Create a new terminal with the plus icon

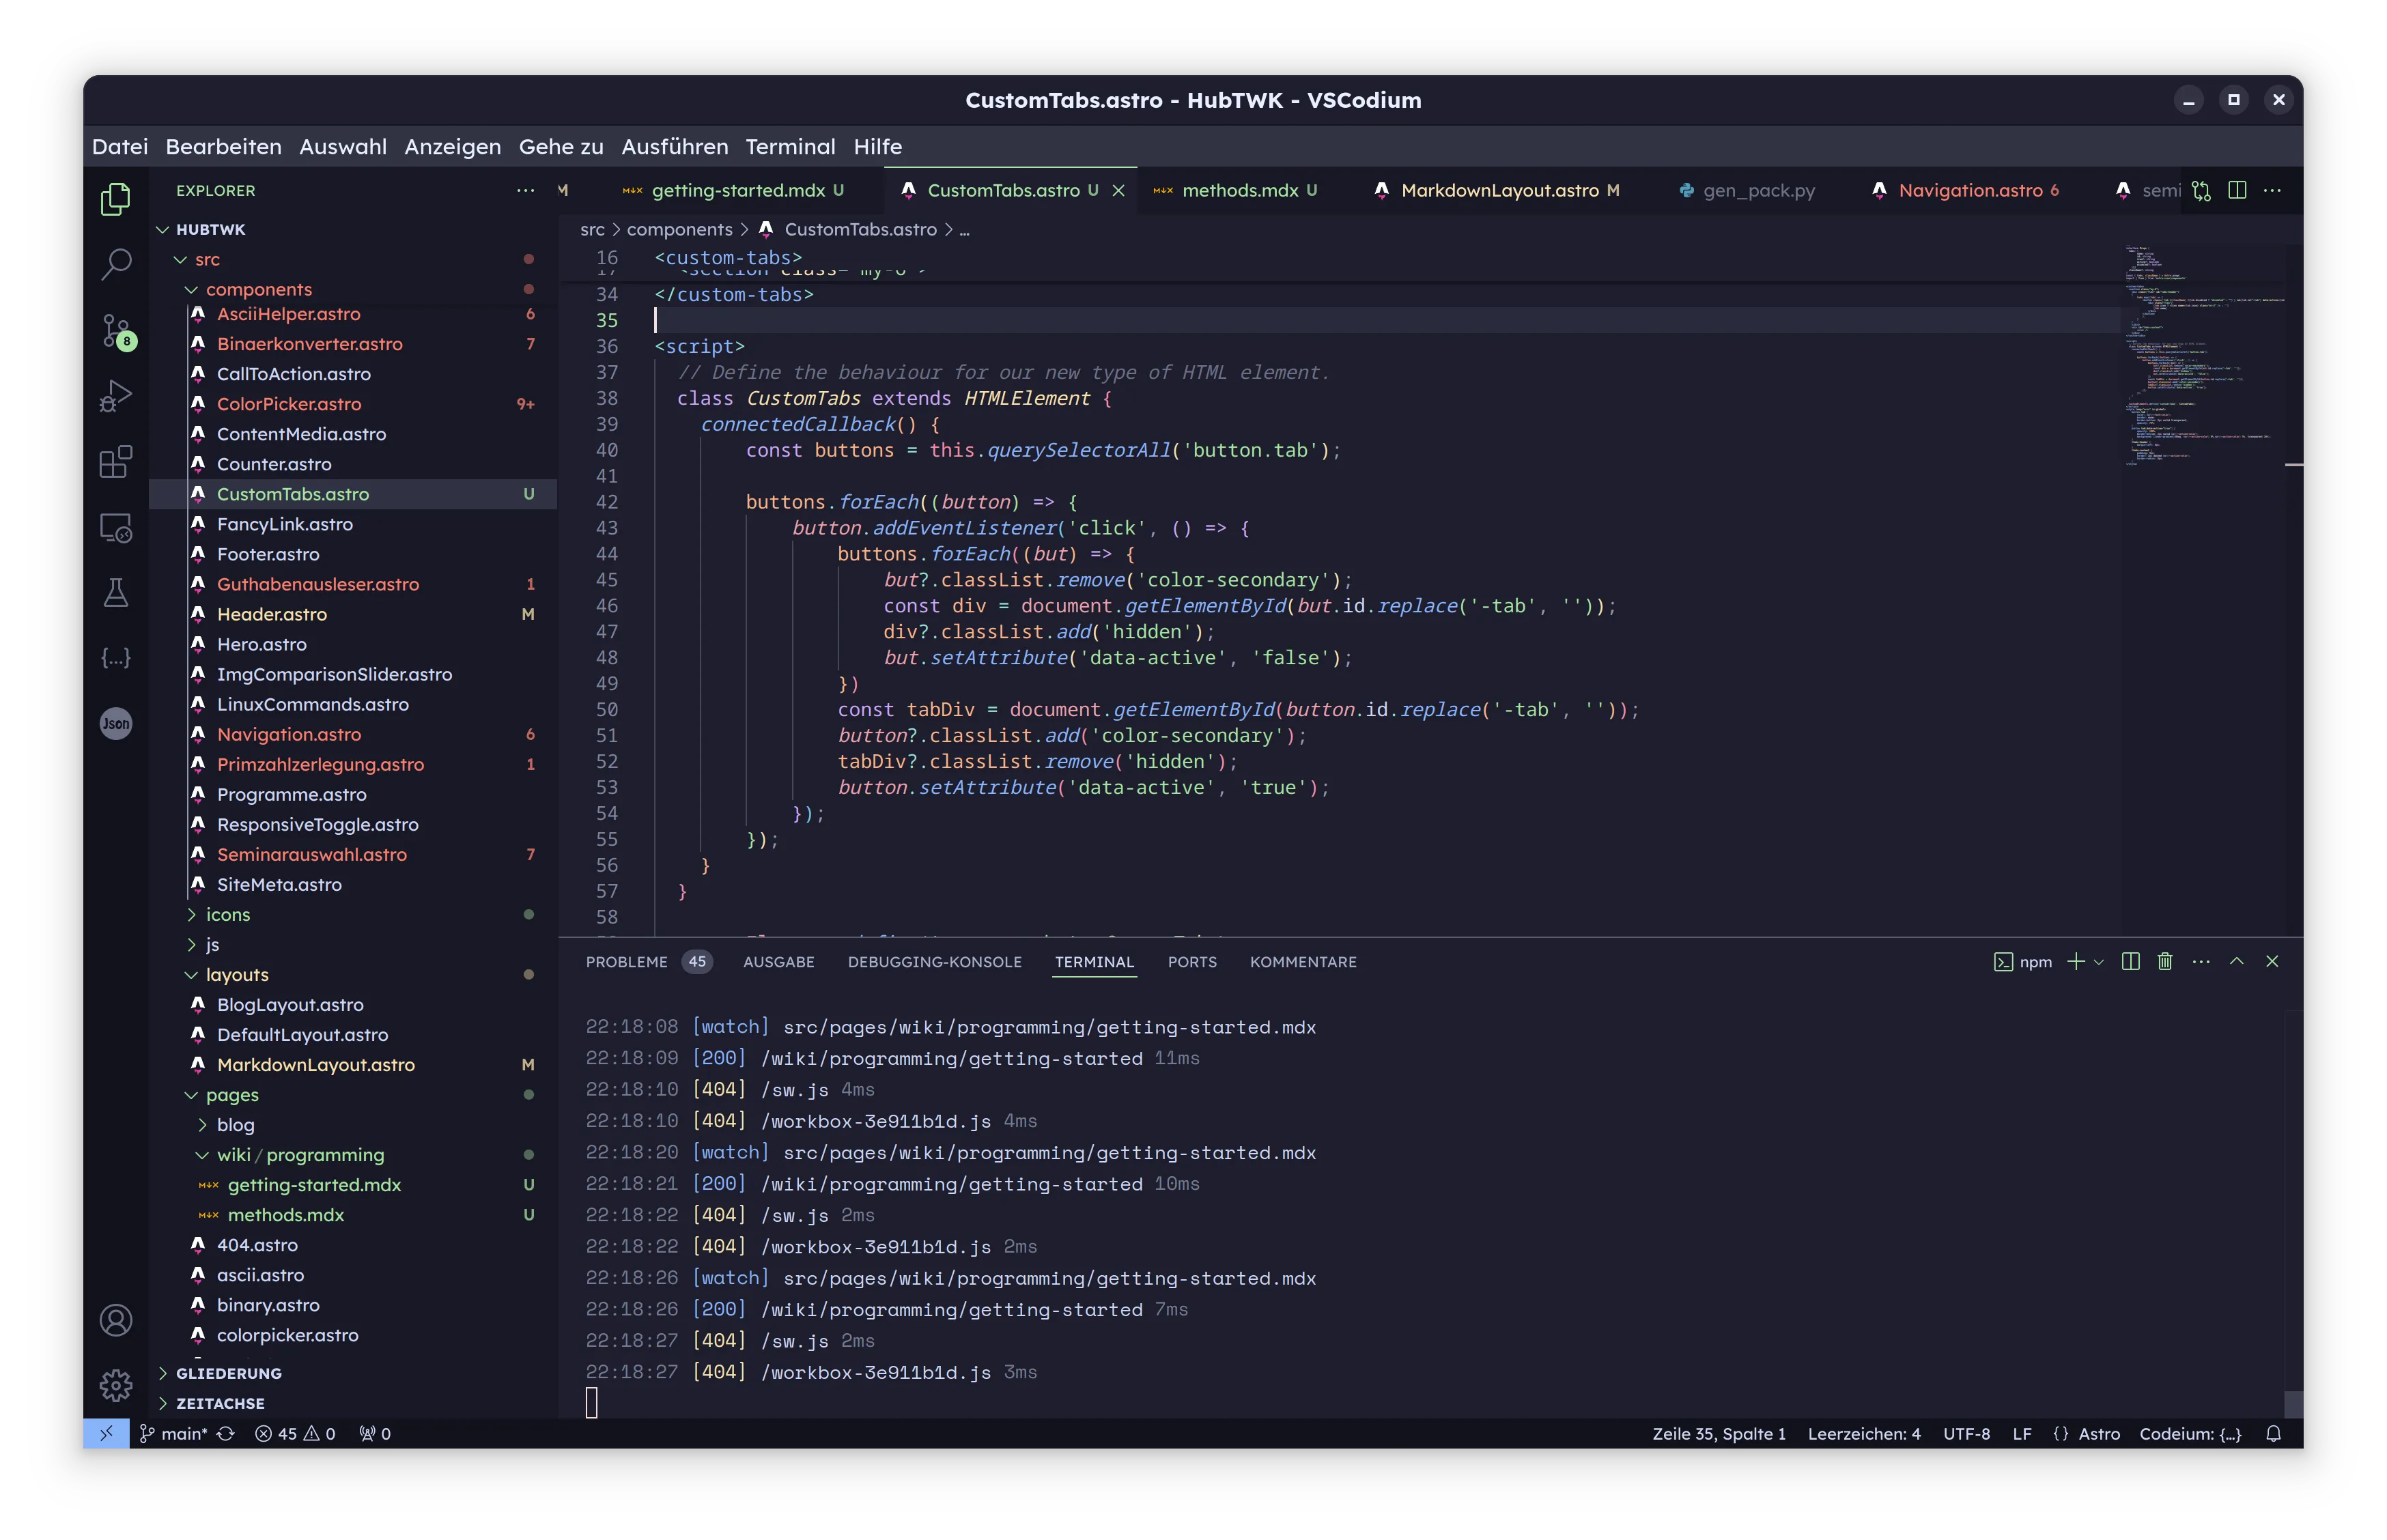[x=2078, y=961]
